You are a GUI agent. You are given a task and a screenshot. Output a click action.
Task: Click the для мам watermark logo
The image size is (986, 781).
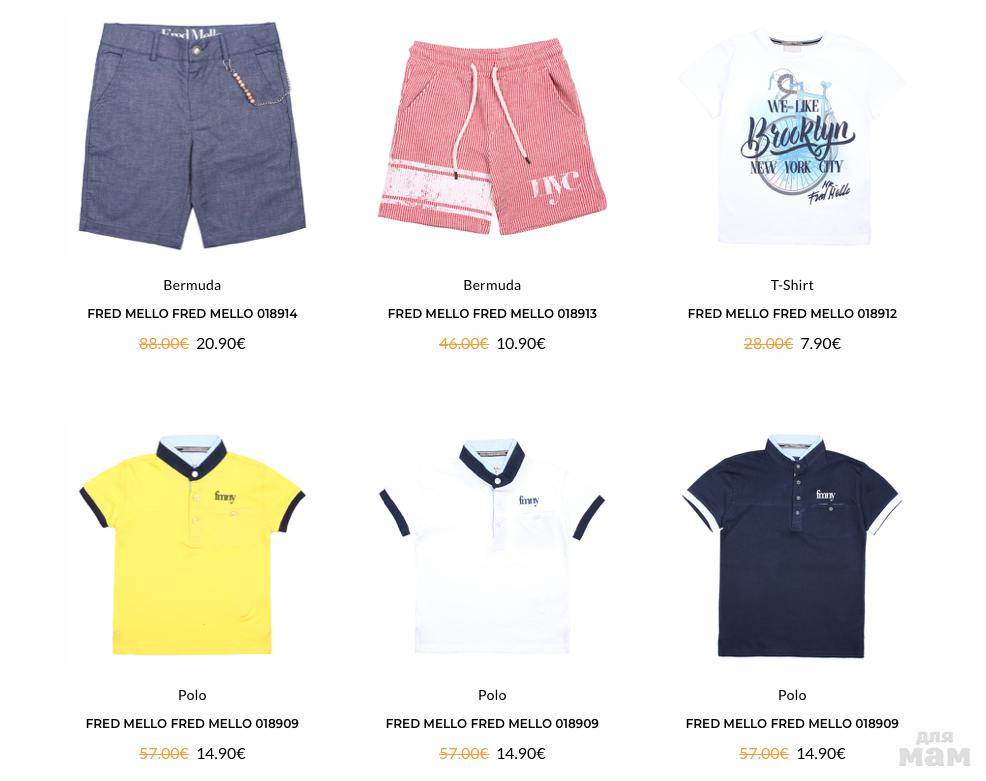[934, 749]
